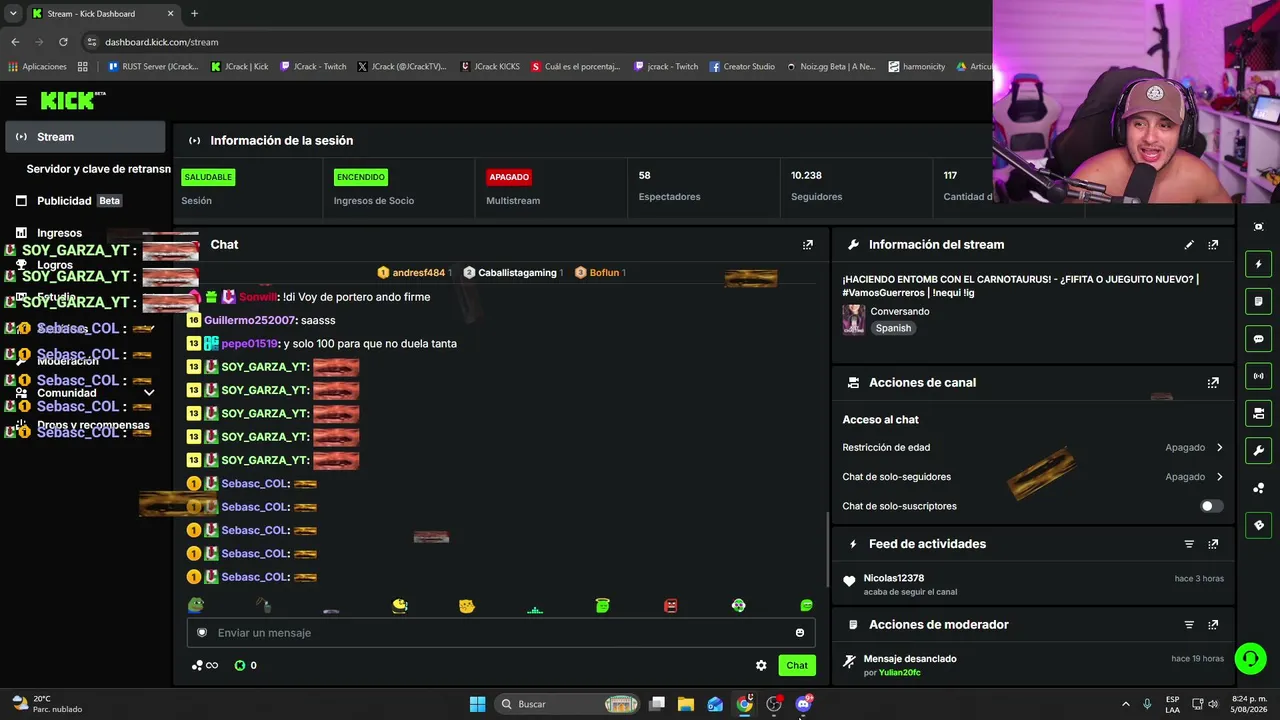The height and width of the screenshot is (720, 1280).
Task: Open the Chrome tab search dropdown
Action: tap(13, 13)
